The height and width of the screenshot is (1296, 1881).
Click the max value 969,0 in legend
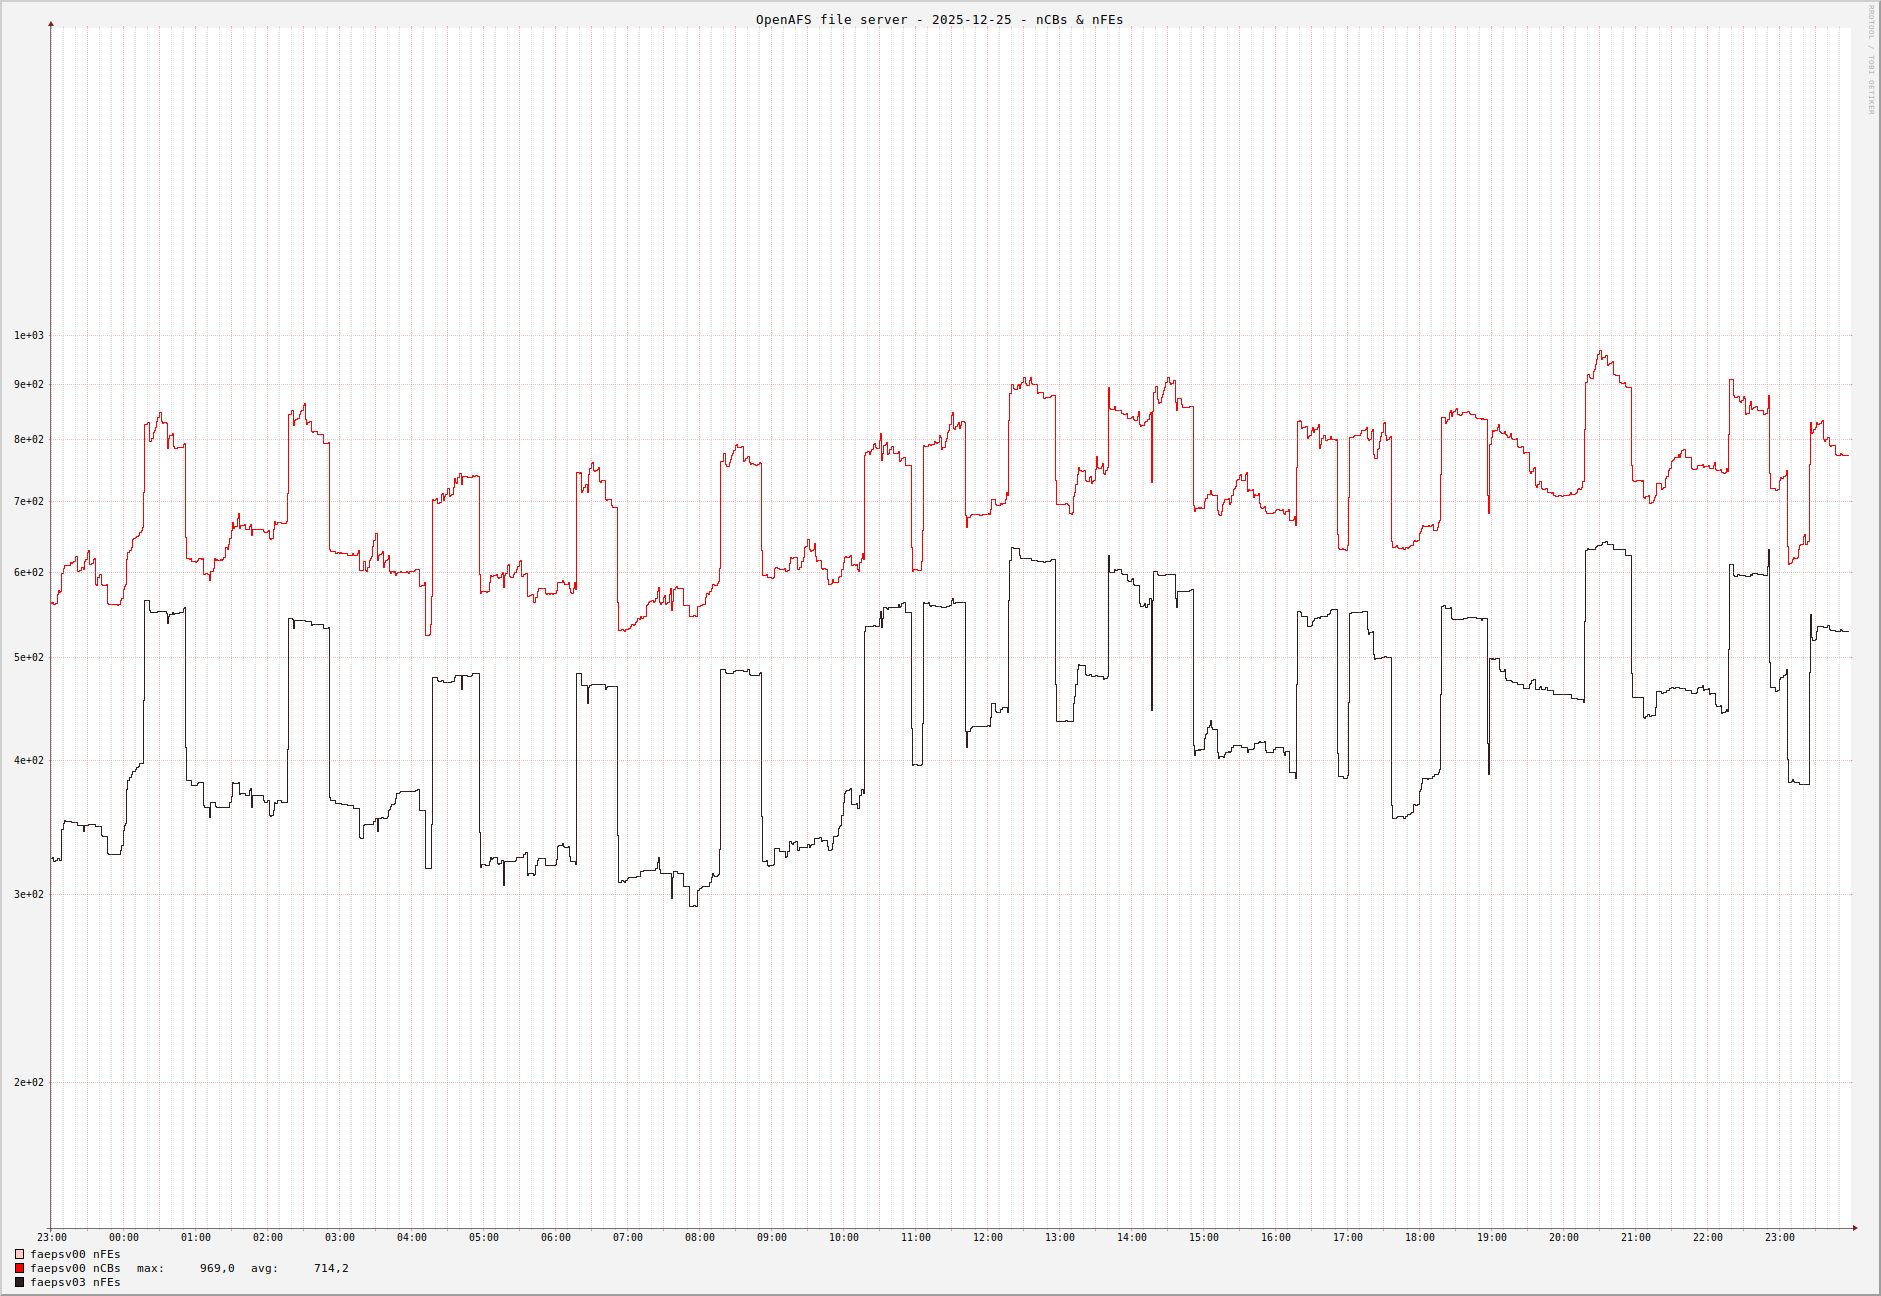(x=216, y=1268)
